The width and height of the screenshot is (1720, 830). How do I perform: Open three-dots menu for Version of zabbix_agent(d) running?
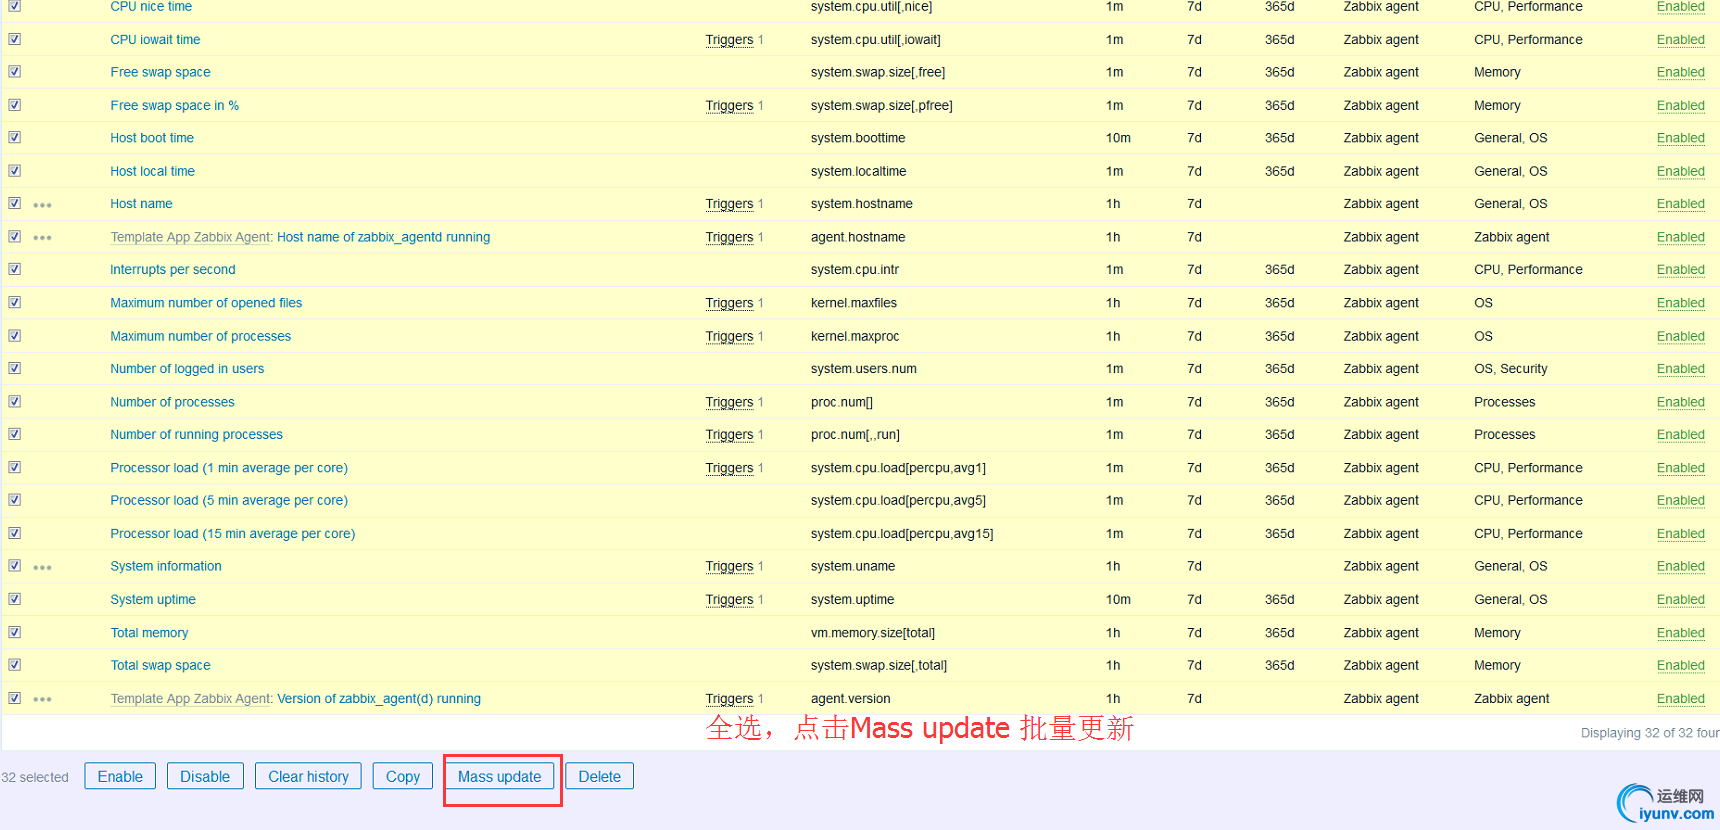tap(42, 699)
